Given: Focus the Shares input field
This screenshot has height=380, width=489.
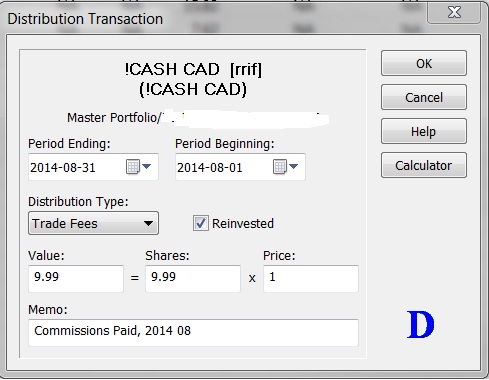Looking at the screenshot, I should pyautogui.click(x=193, y=279).
